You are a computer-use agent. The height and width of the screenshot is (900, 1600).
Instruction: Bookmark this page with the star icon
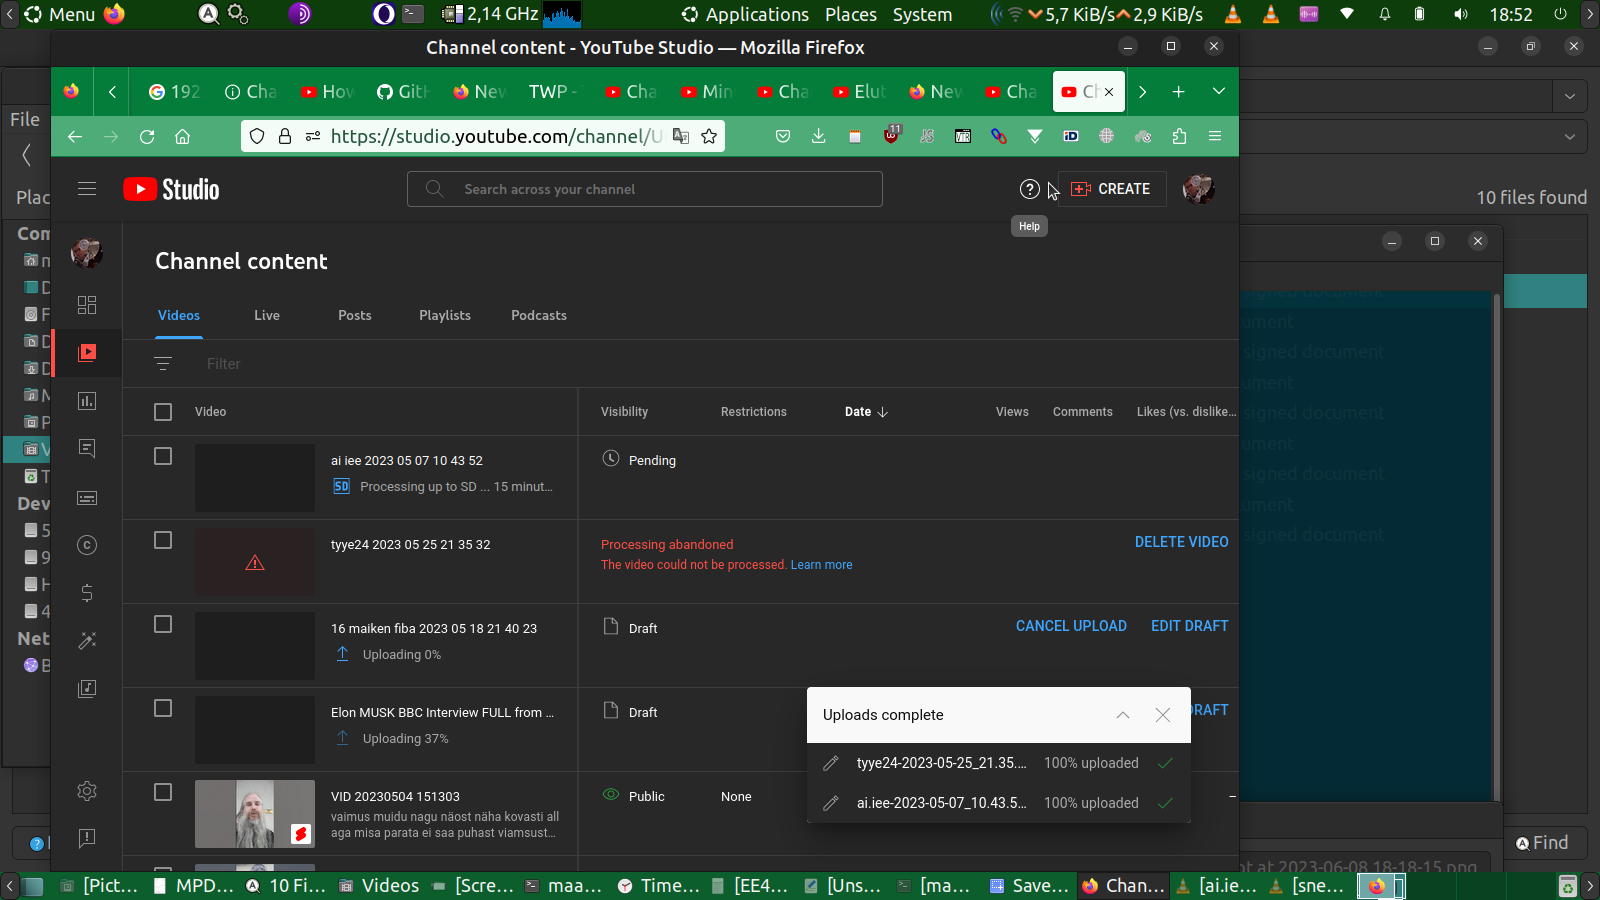coord(709,137)
